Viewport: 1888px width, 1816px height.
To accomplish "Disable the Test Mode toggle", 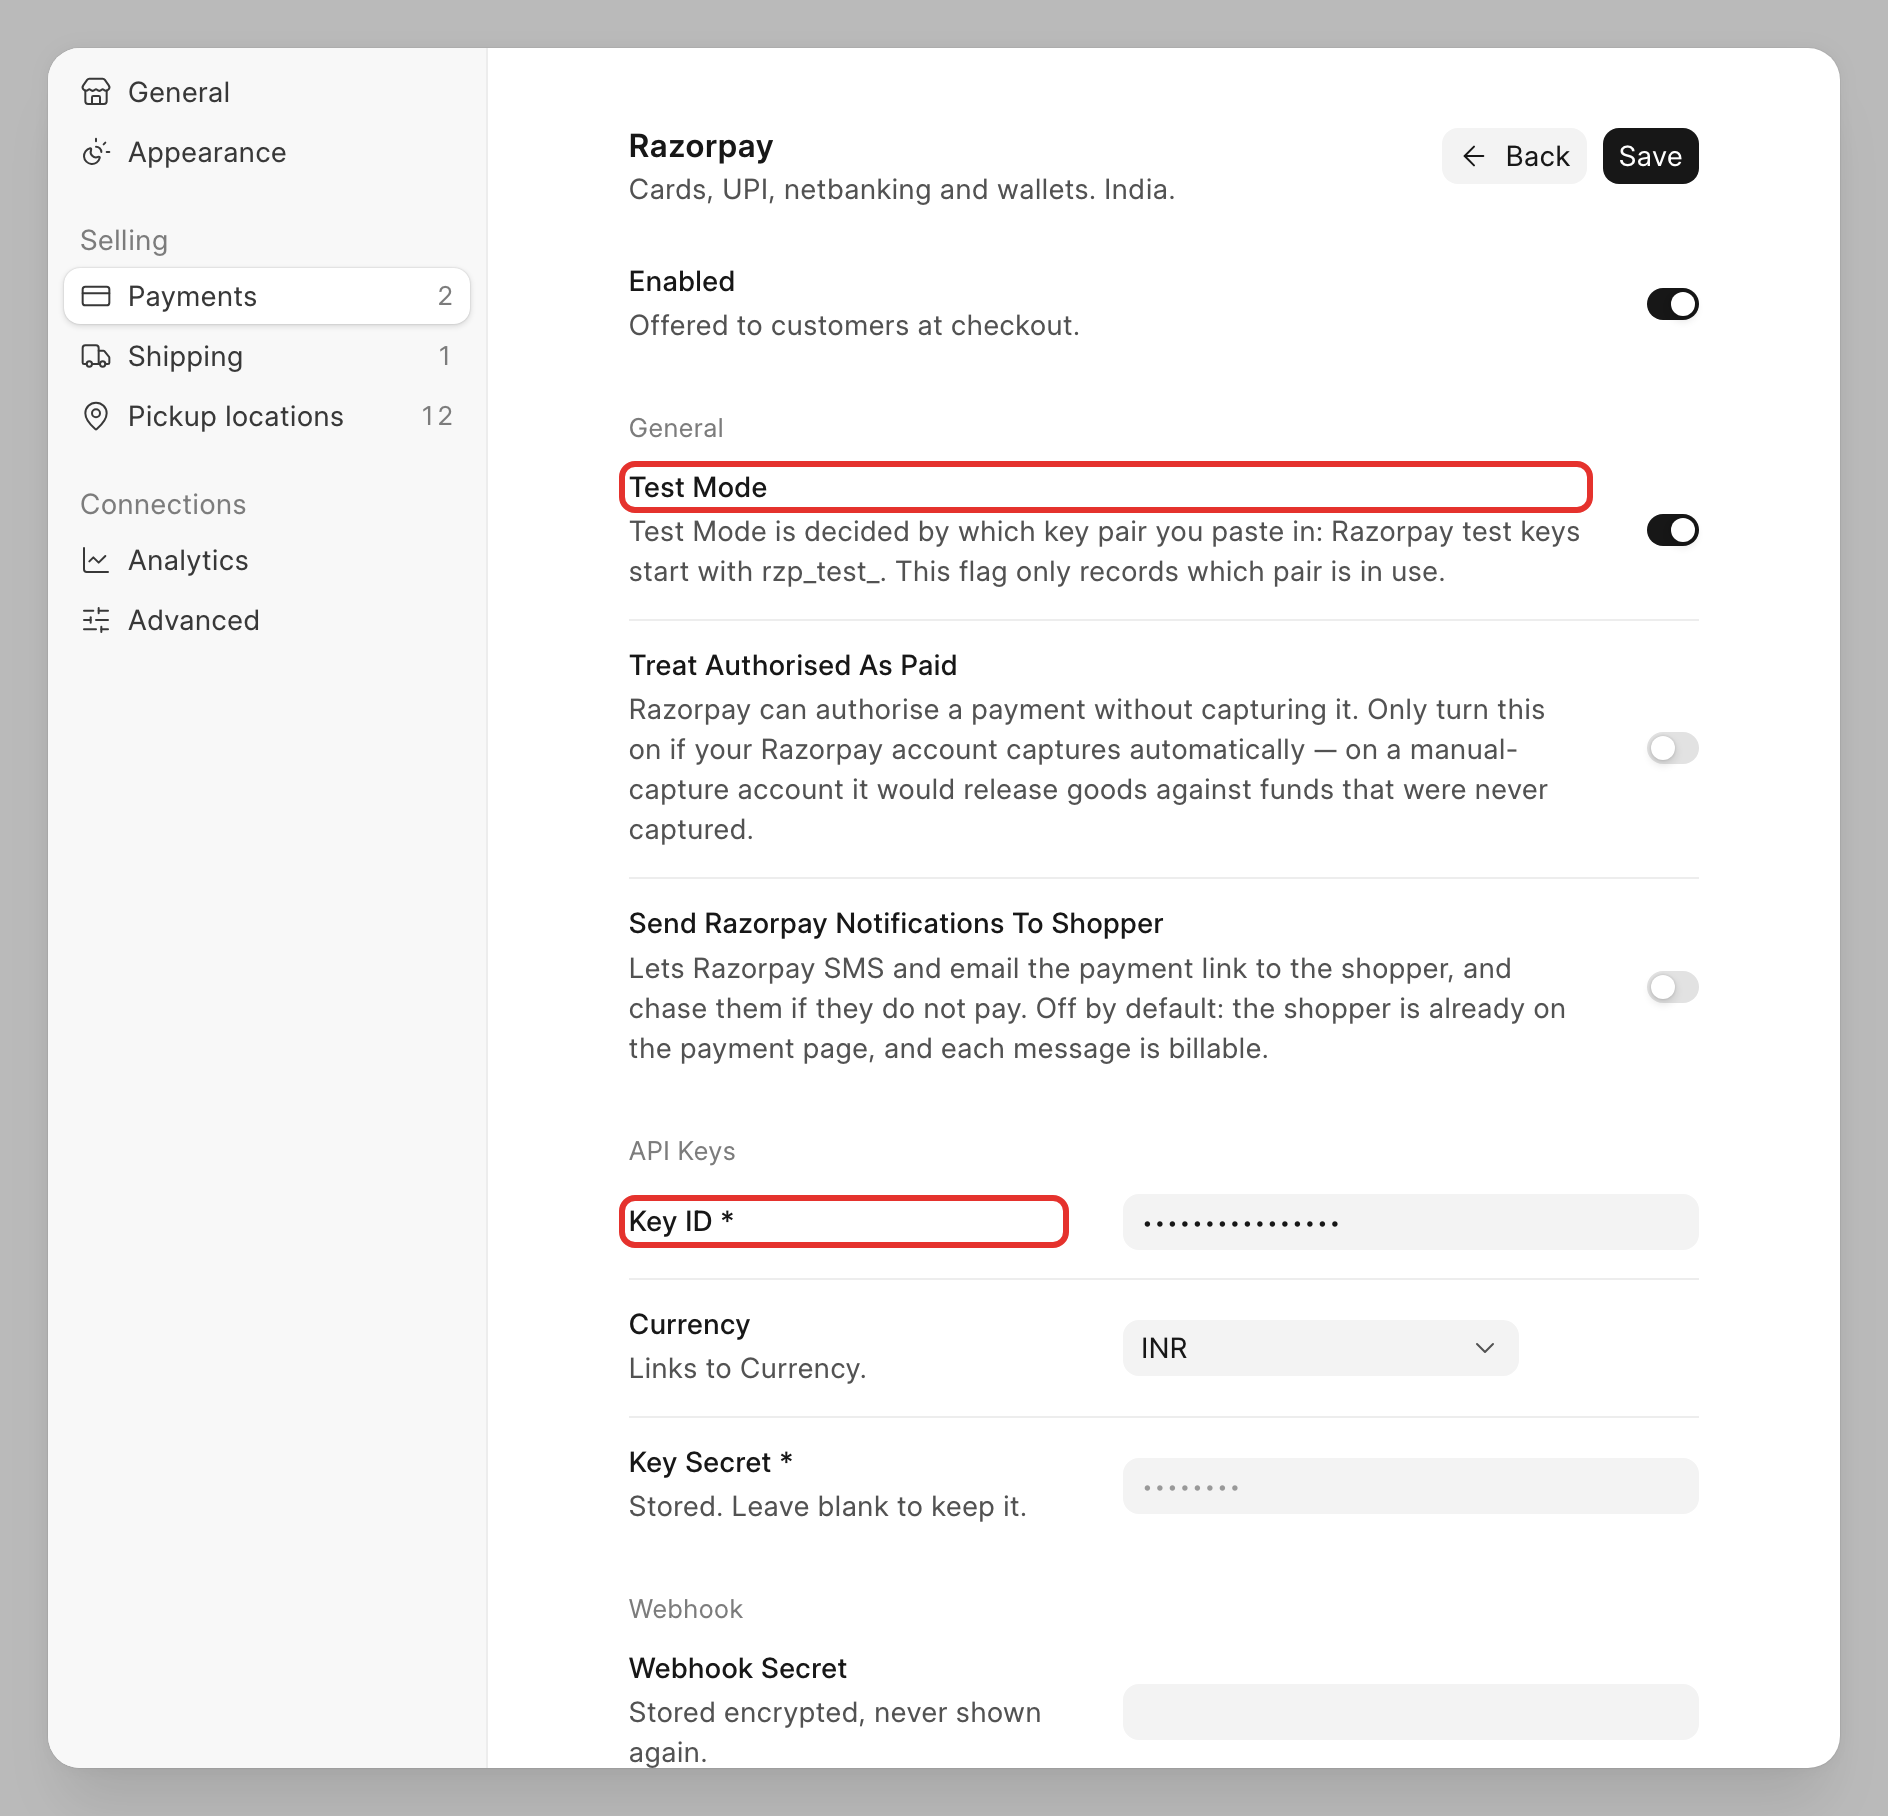I will pos(1672,530).
